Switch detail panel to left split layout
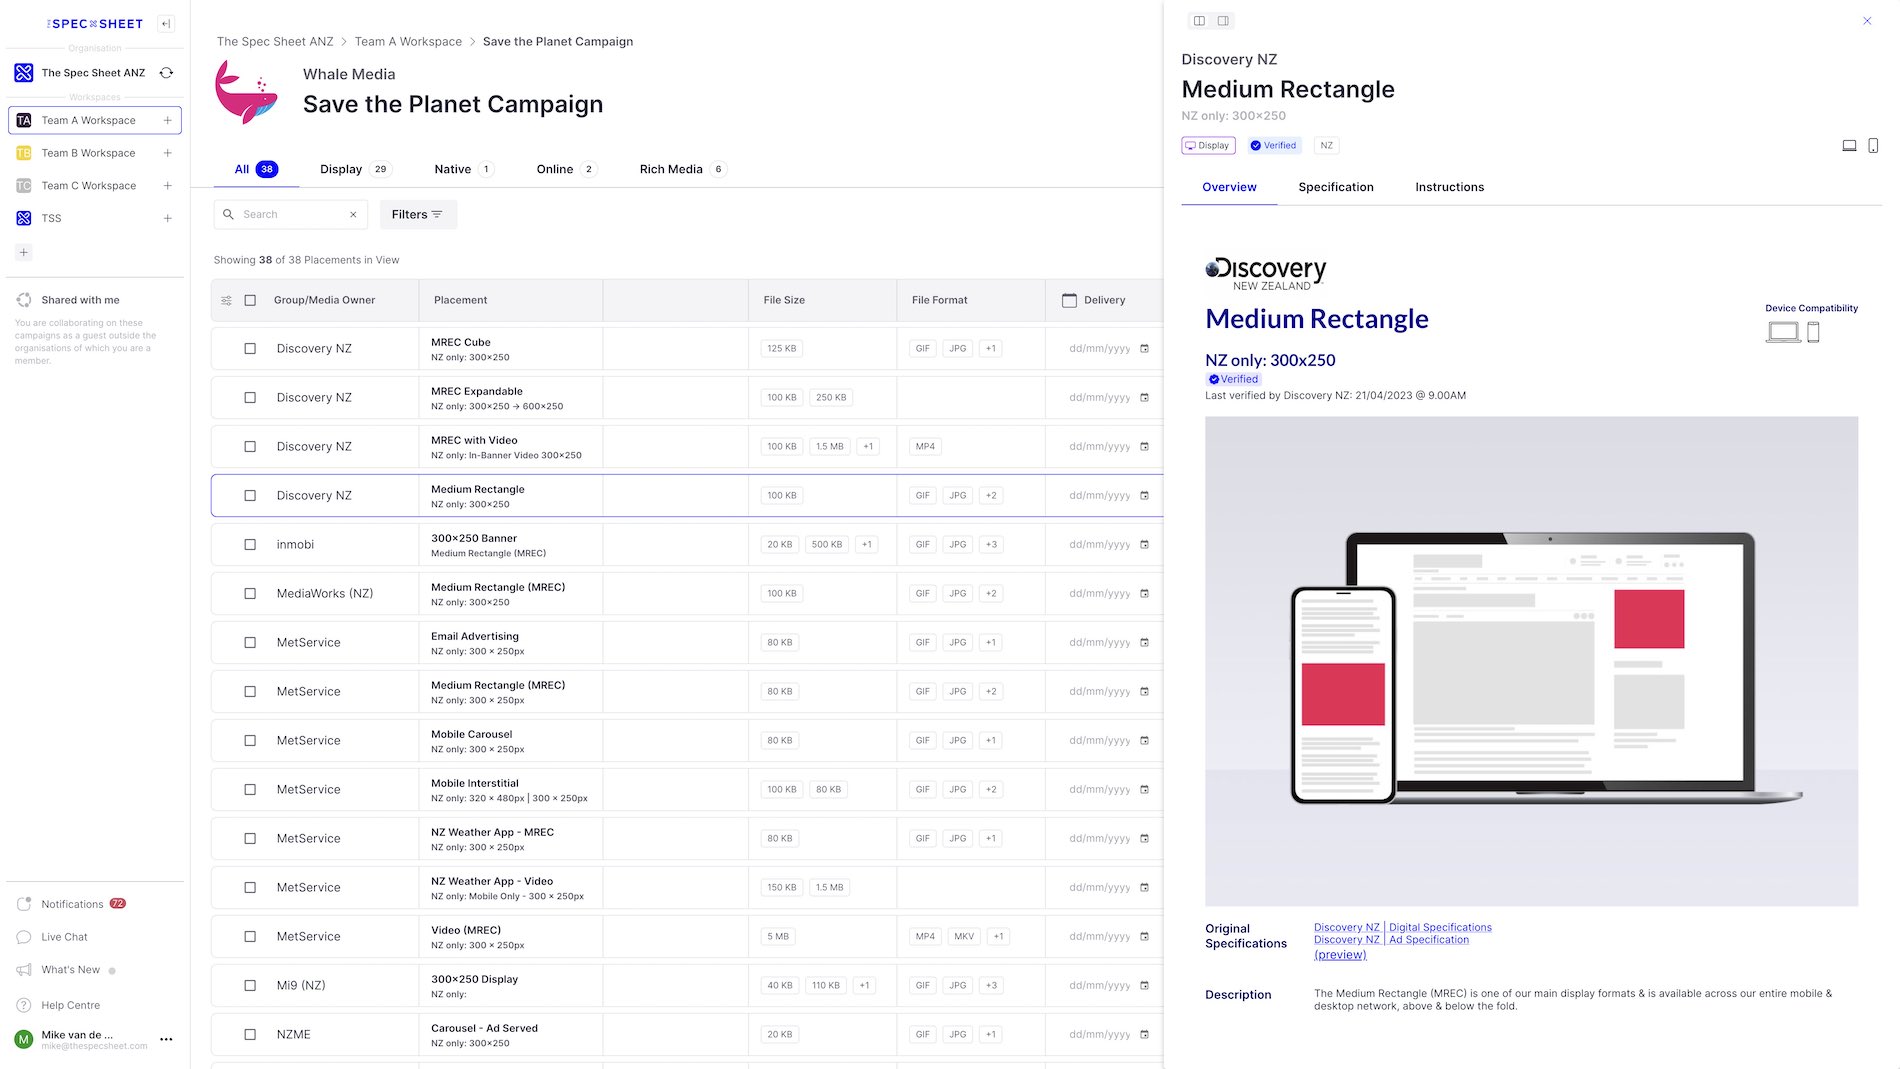 coord(1199,21)
